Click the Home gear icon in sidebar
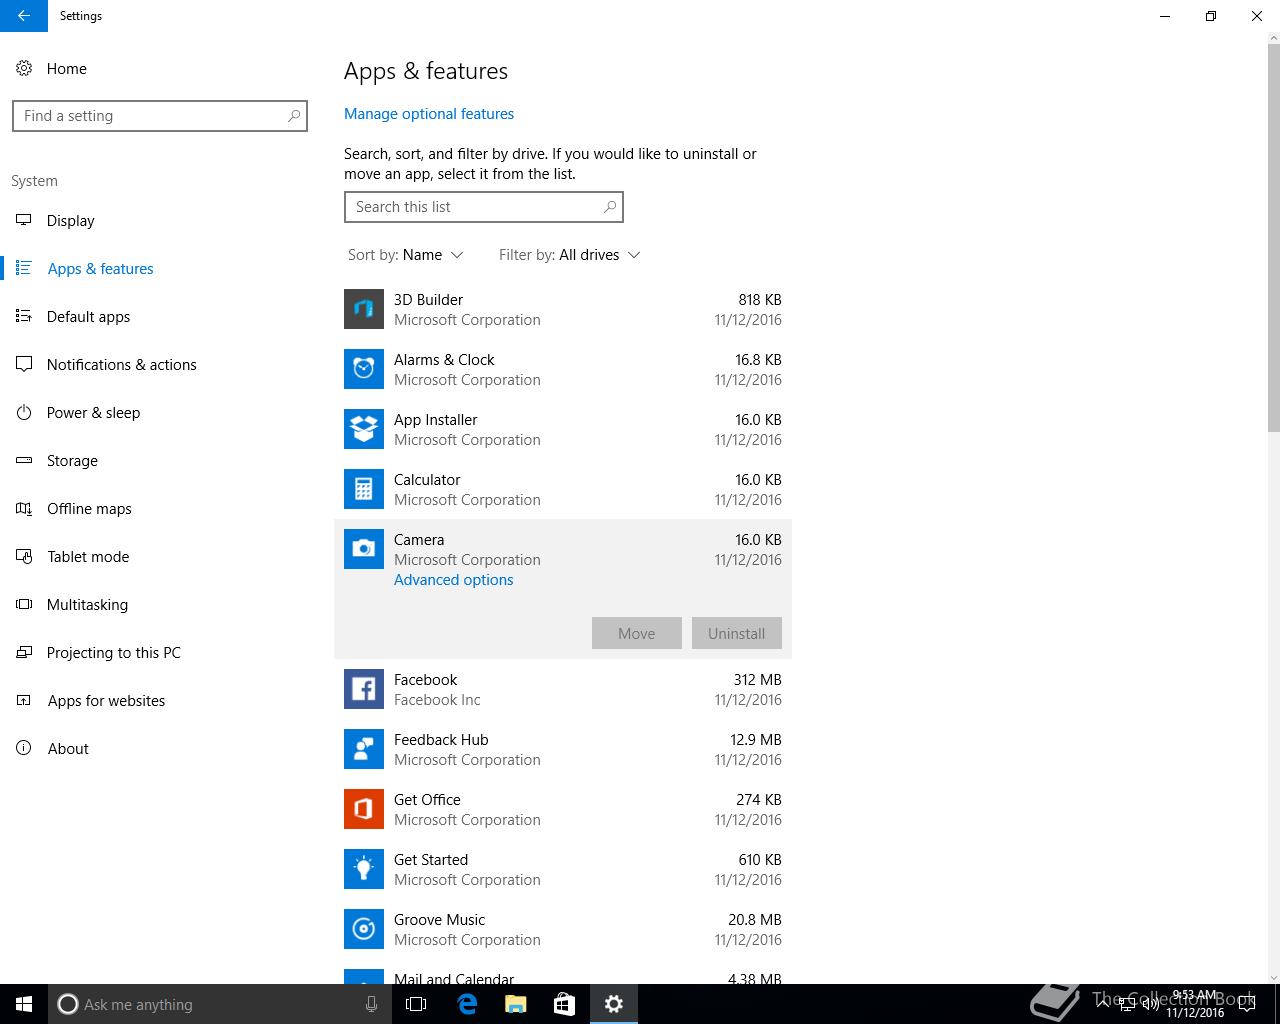 (24, 68)
